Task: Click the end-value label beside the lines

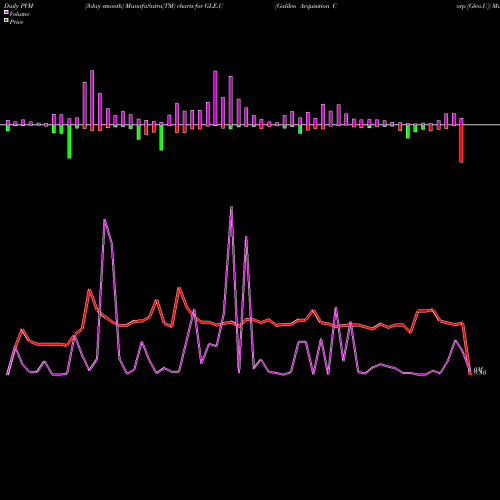Action: 480,371
